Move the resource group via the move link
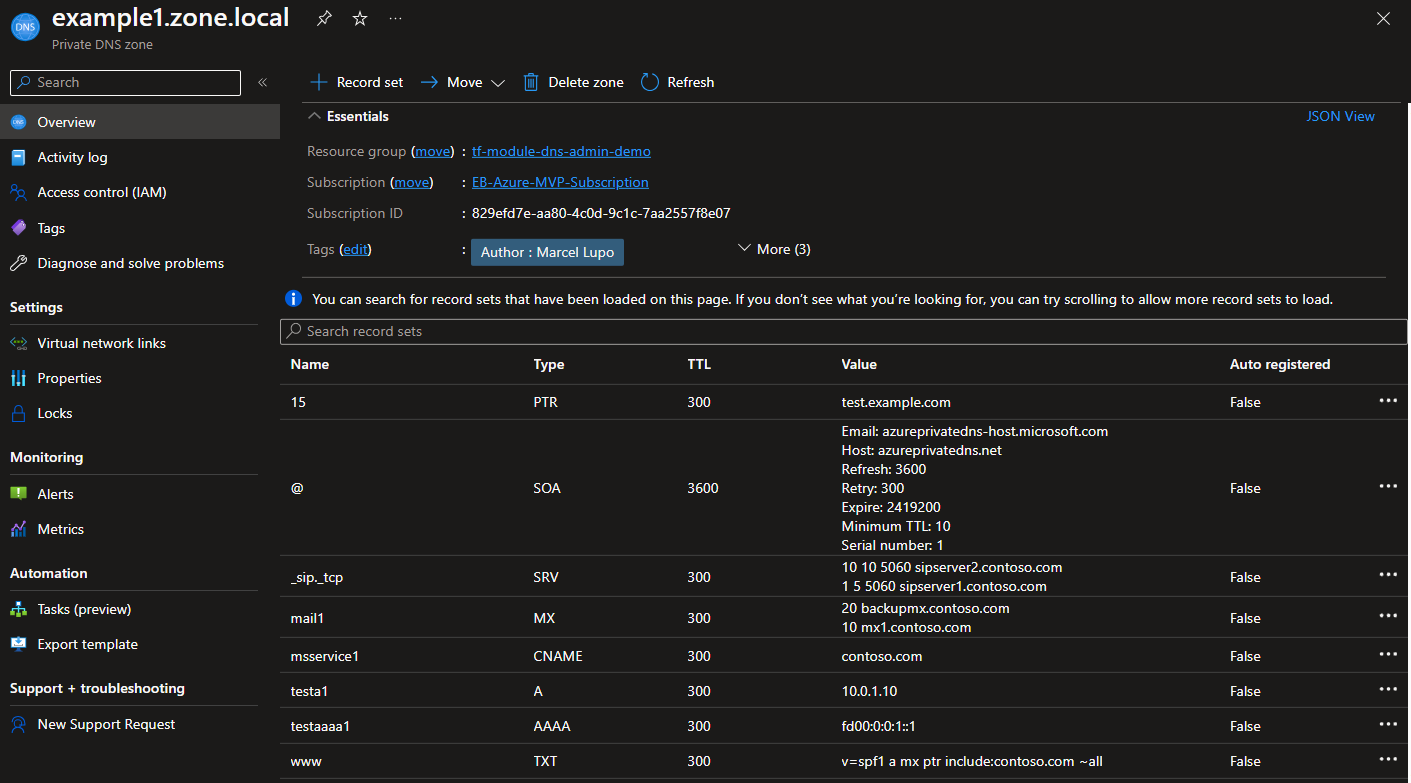 433,152
